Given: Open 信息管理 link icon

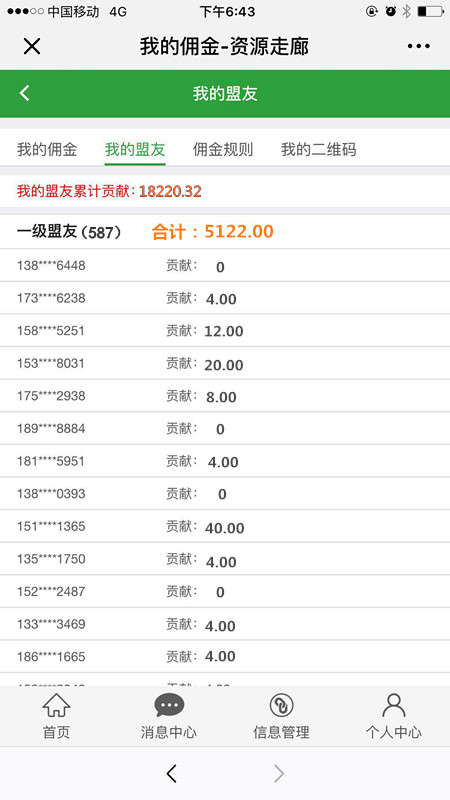Looking at the screenshot, I should click(x=281, y=705).
